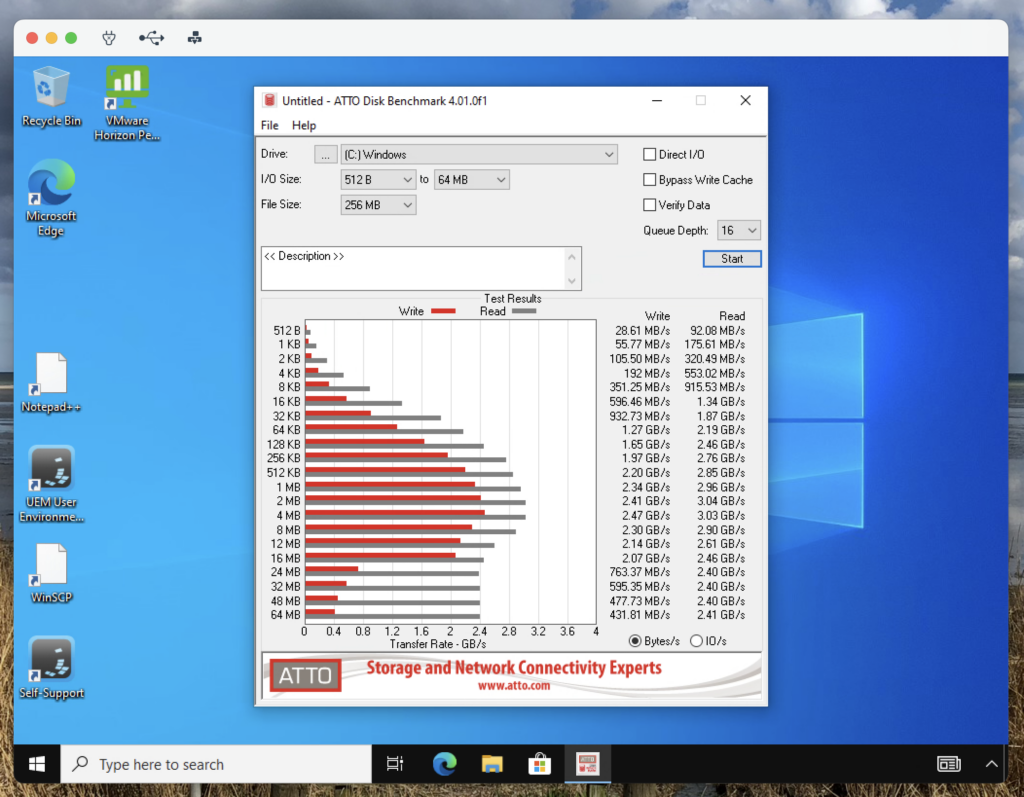
Task: Click the 512 B read result 92.08 MB/s
Action: tap(717, 331)
